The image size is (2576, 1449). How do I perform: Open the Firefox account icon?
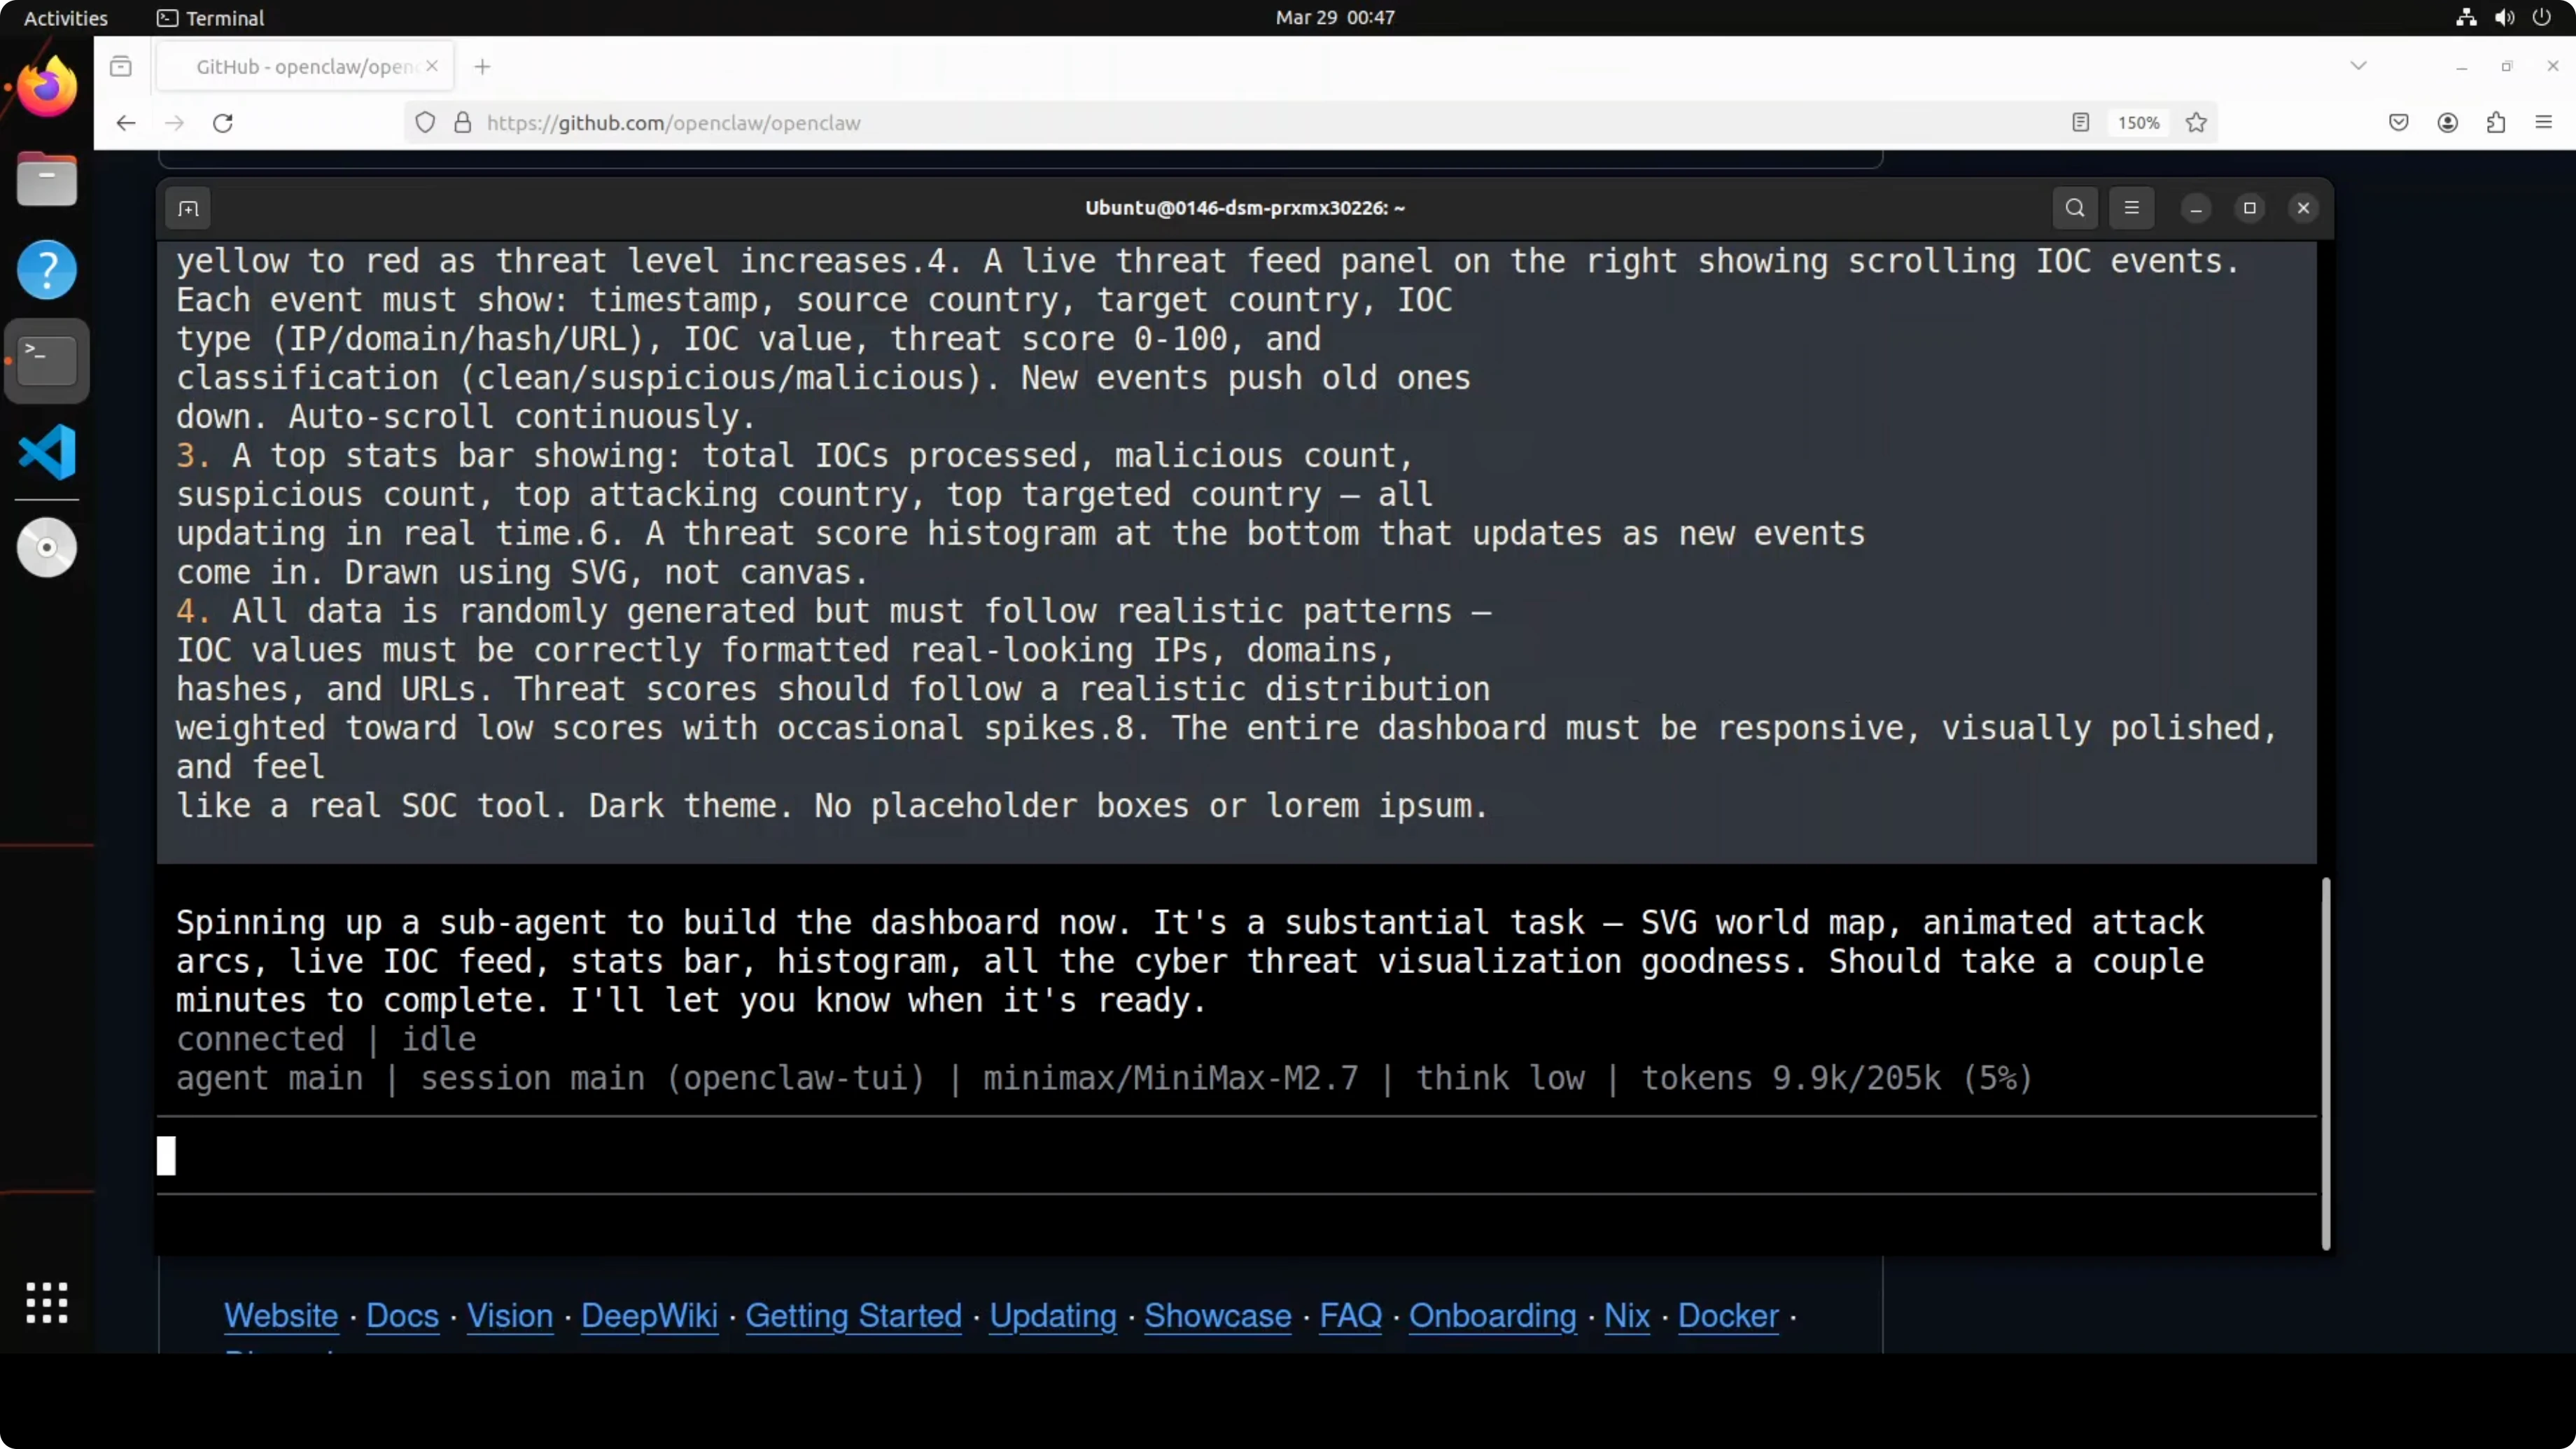tap(2447, 122)
